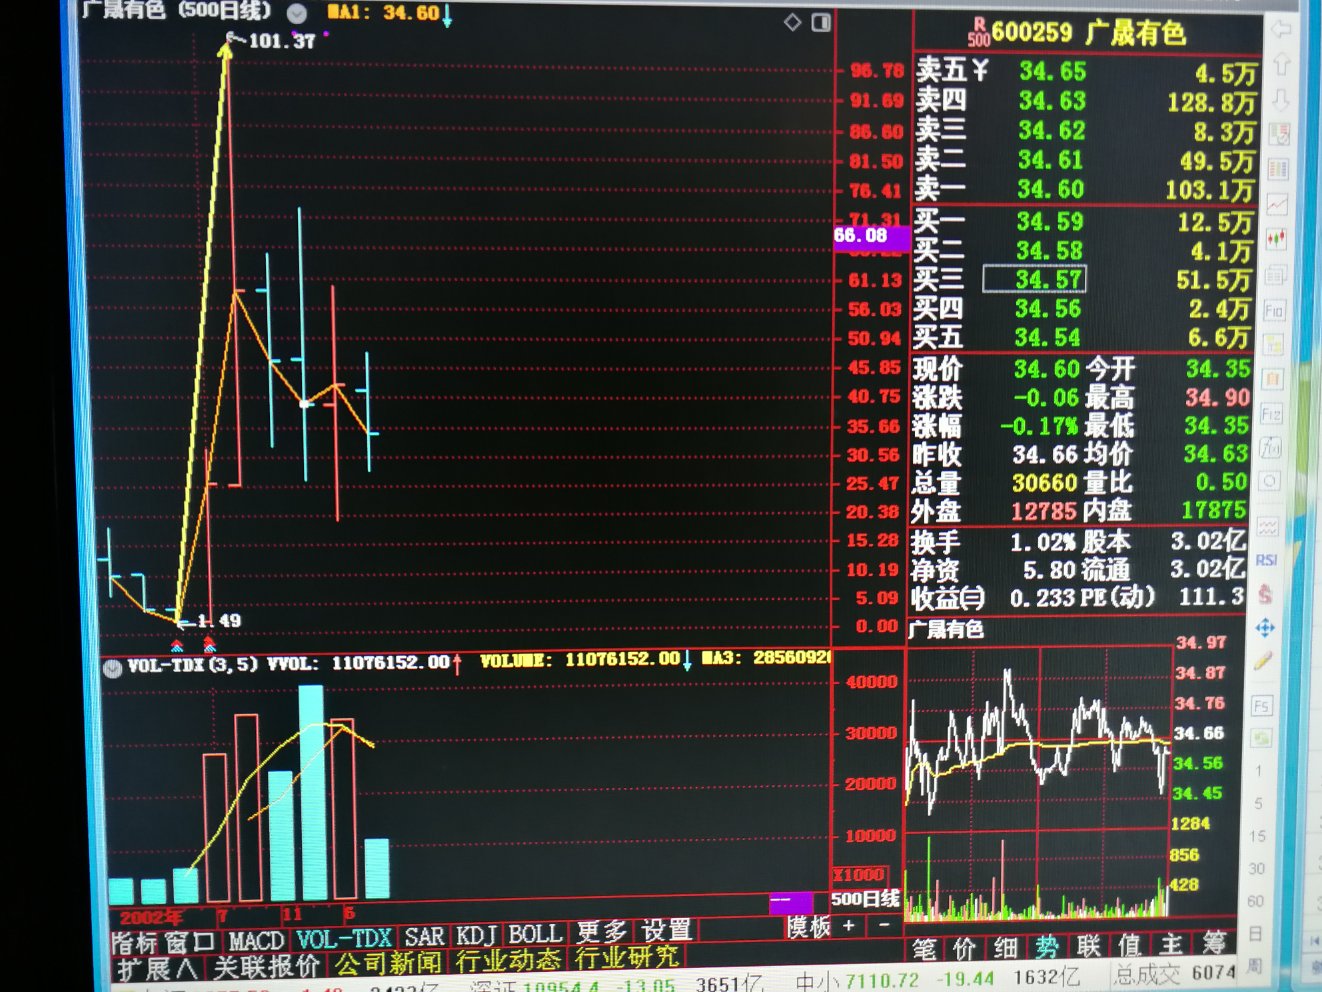Click the minus button beside 模板
The height and width of the screenshot is (992, 1322).
coord(883,926)
